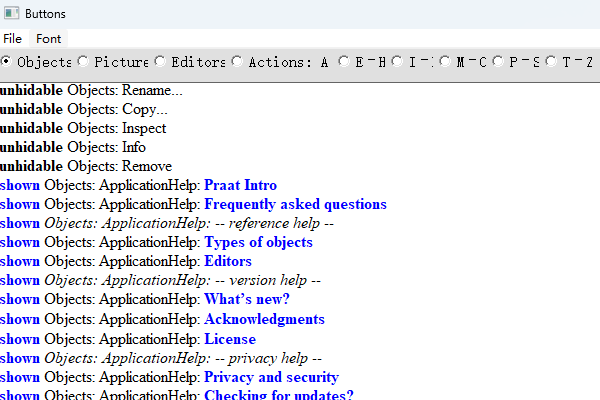The height and width of the screenshot is (400, 600).
Task: Click the 'unhidable Objects: Remove' row
Action: pyautogui.click(x=86, y=167)
